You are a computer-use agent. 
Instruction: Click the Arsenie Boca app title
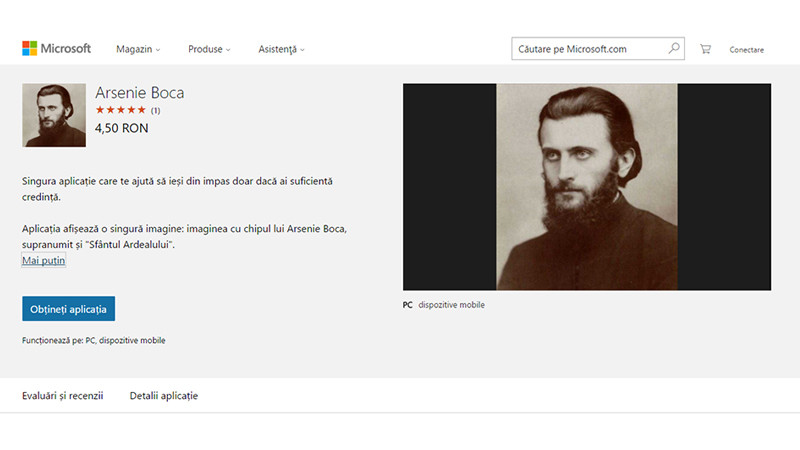point(140,93)
